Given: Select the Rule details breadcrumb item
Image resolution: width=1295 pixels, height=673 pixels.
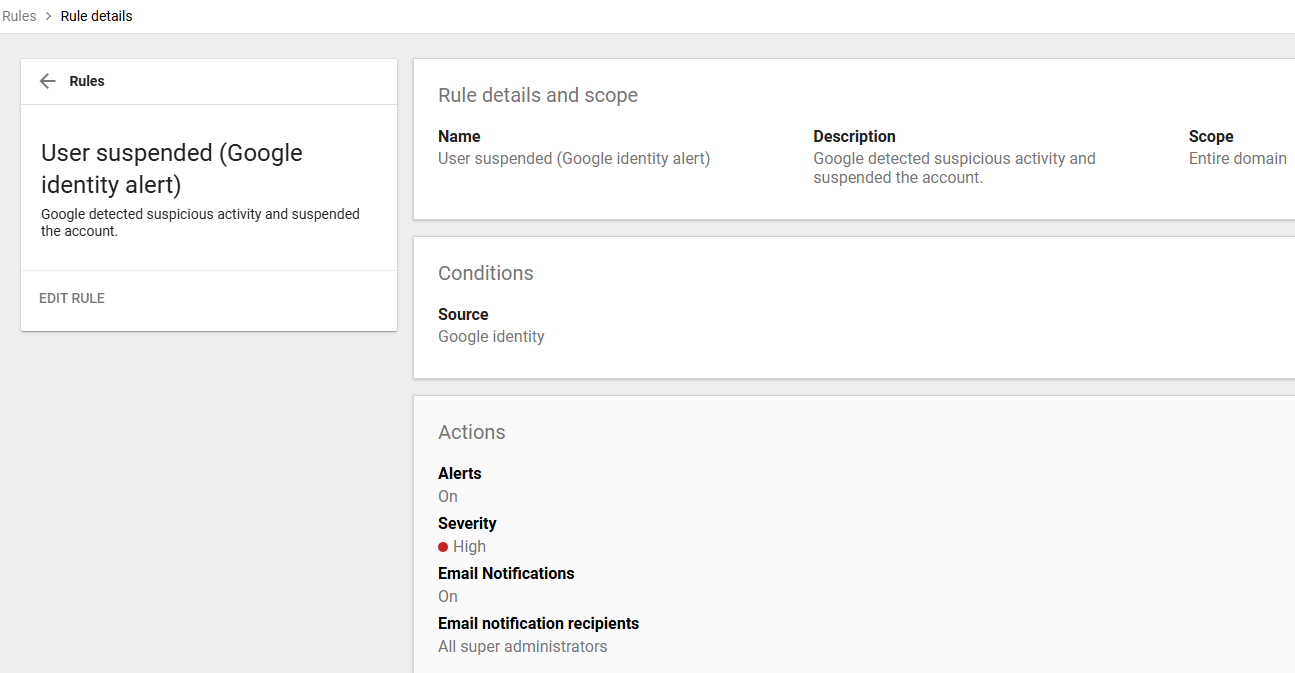Looking at the screenshot, I should click(x=96, y=16).
